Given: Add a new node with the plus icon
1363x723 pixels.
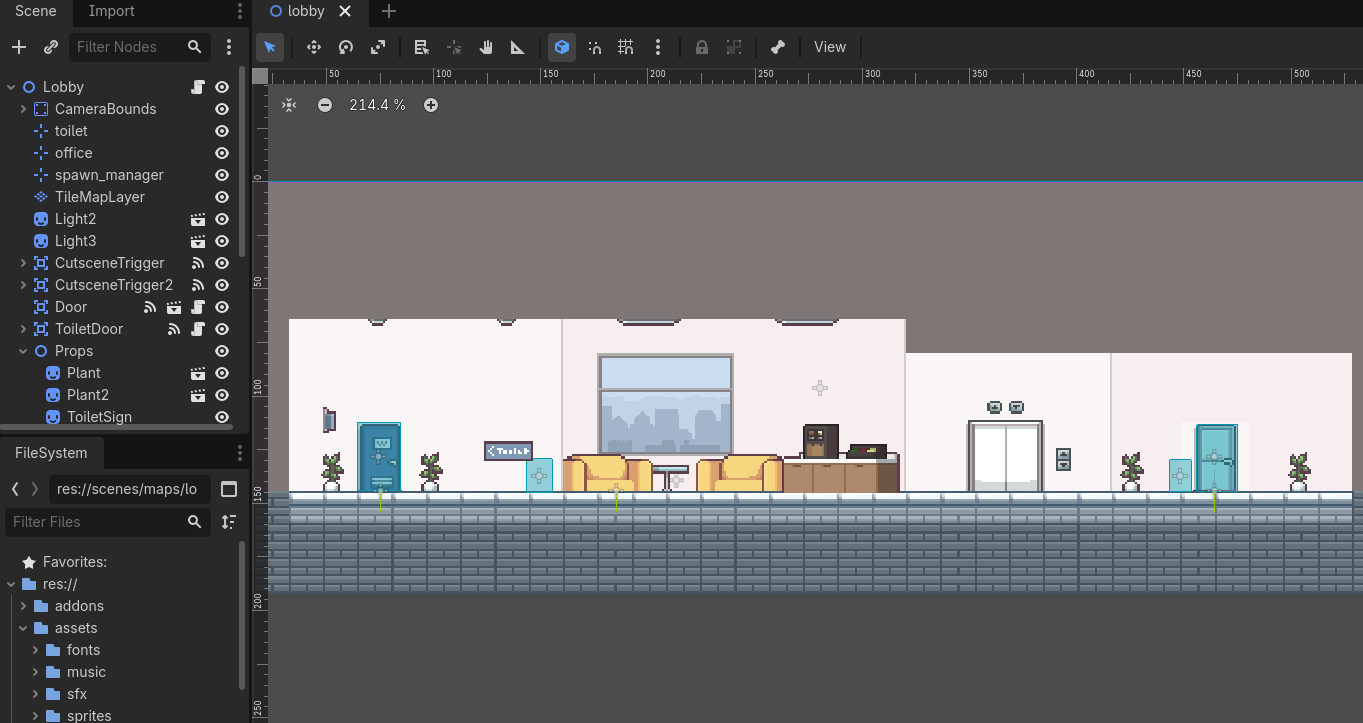Looking at the screenshot, I should tap(18, 47).
